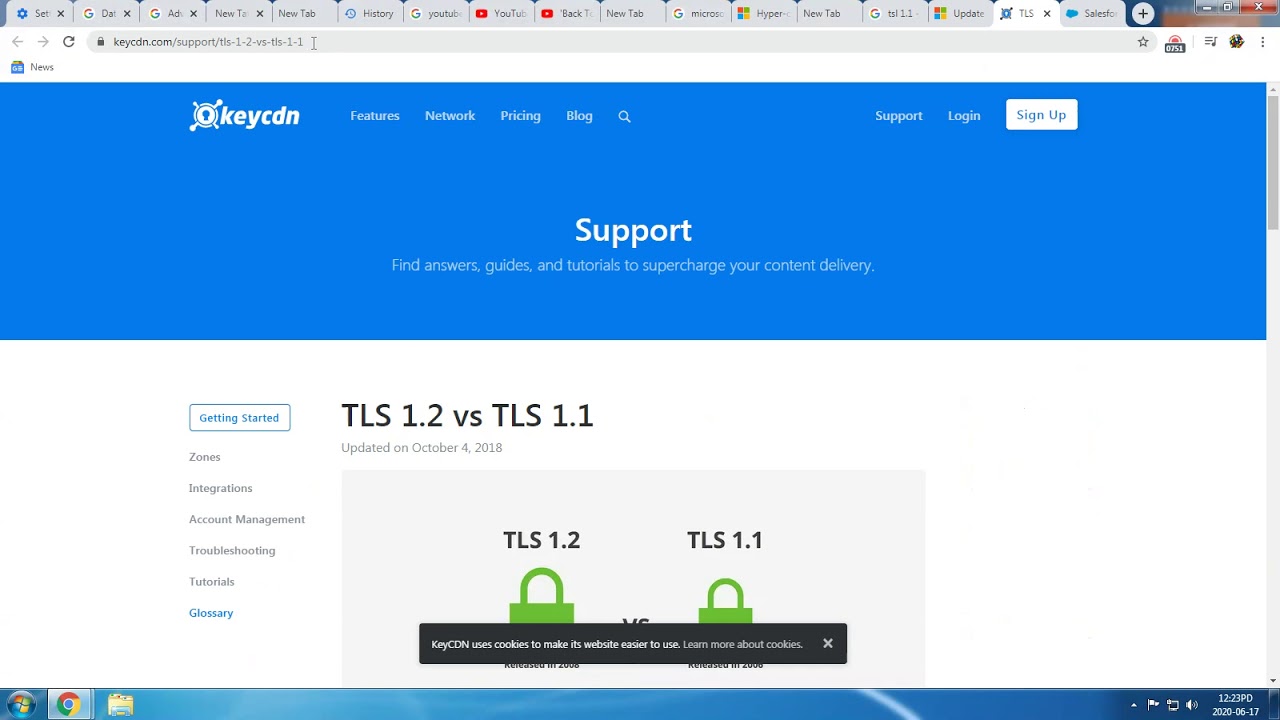View site lock icon information

(x=100, y=41)
